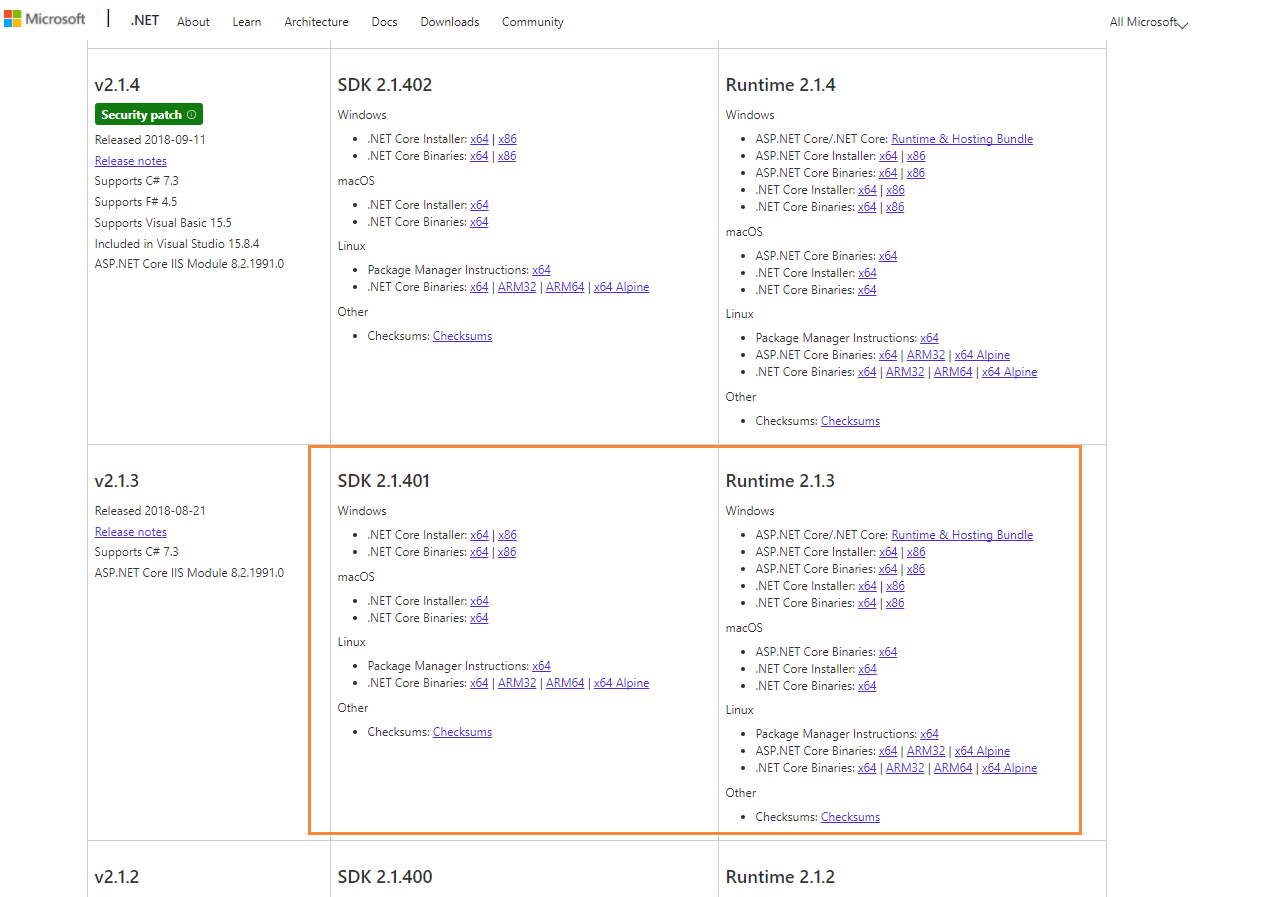The image size is (1275, 897).
Task: Download Runtime 2.1.4 macOS ASP.NET Core Binaries x64
Action: 888,256
